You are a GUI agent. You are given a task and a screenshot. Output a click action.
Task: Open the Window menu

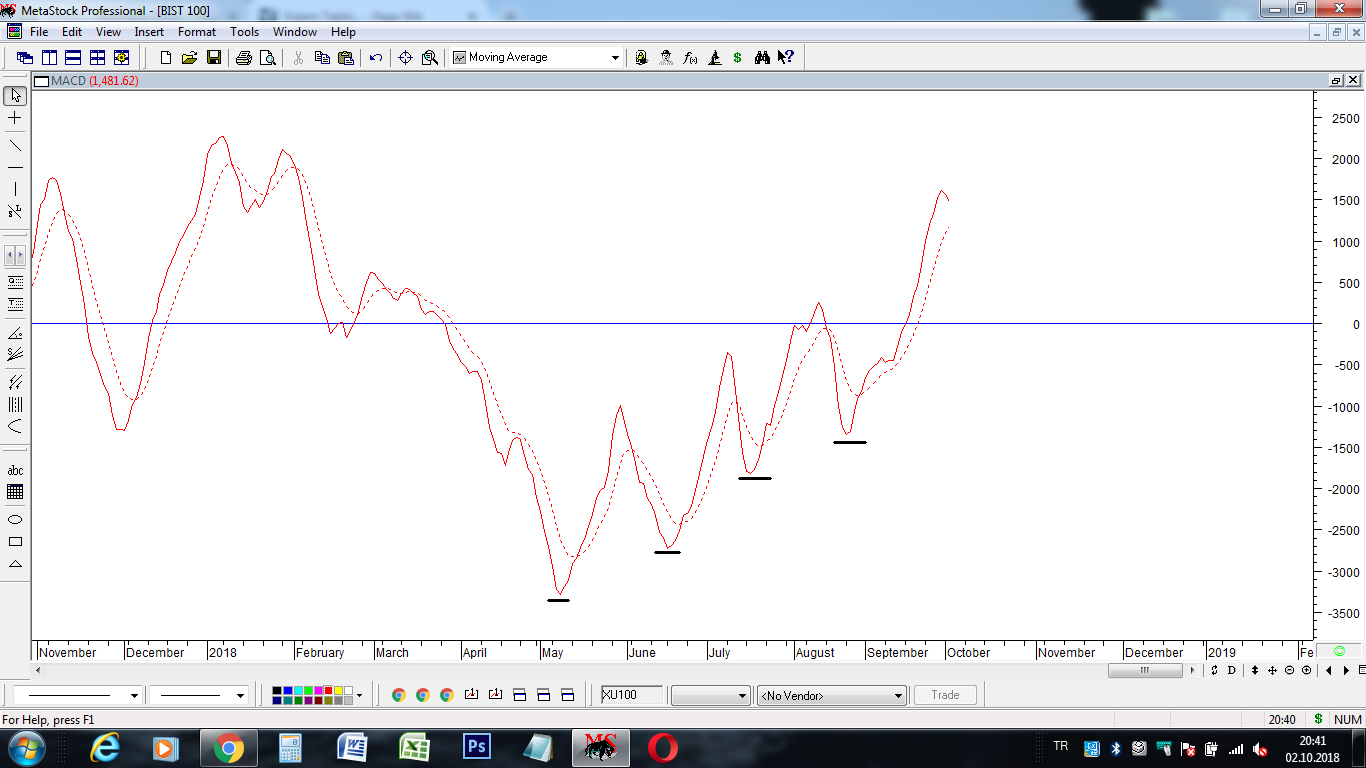pos(295,32)
